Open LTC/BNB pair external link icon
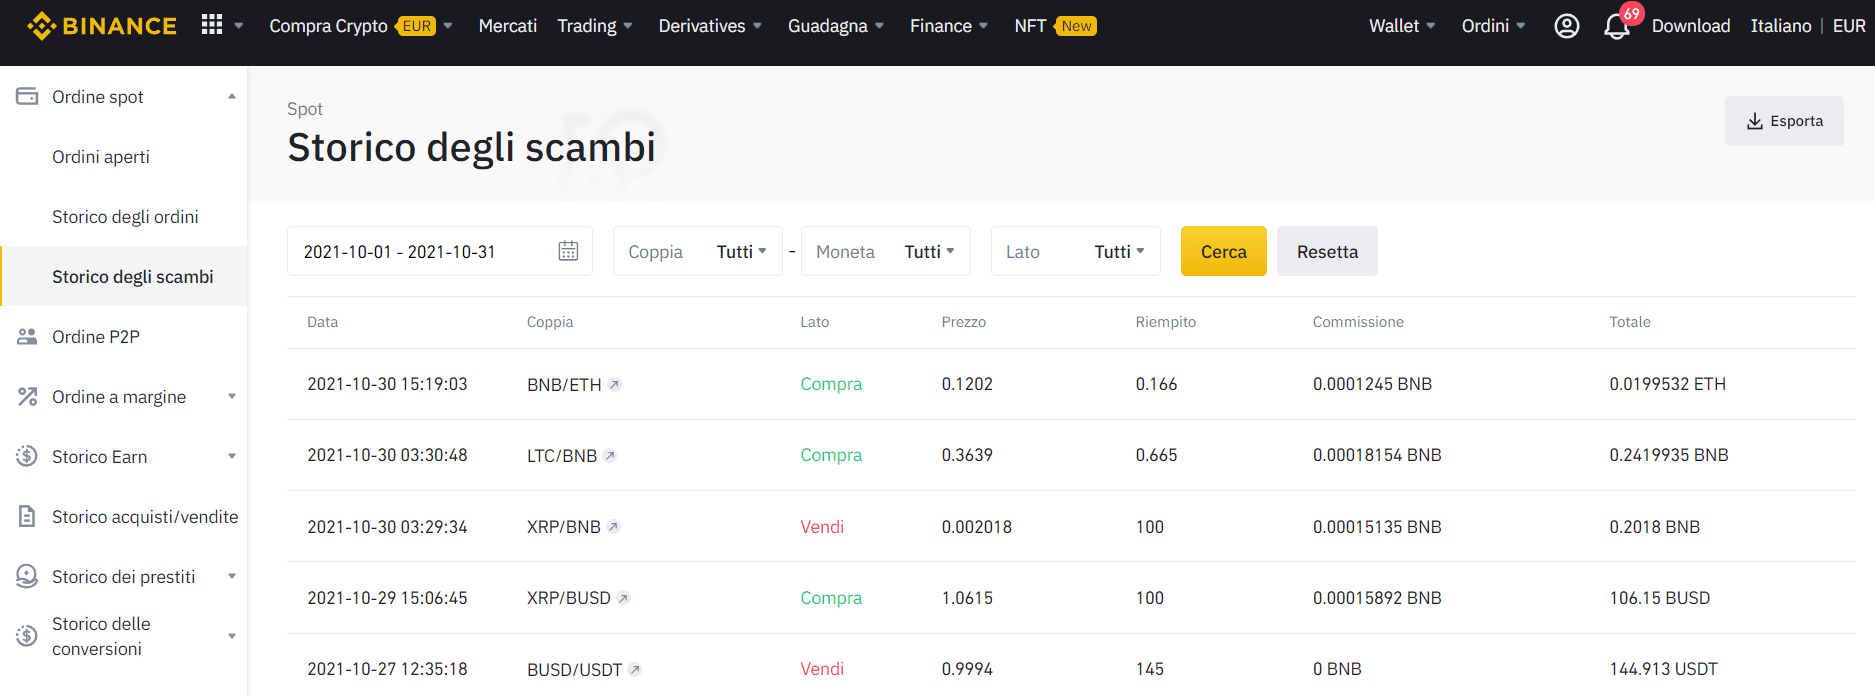The image size is (1875, 696). [610, 456]
